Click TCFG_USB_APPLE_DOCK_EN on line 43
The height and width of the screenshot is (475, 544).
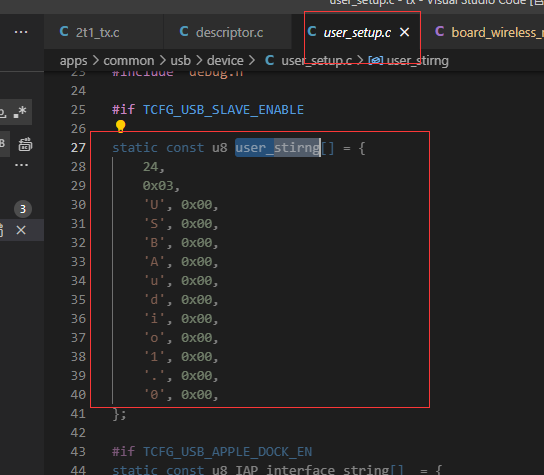click(x=228, y=452)
